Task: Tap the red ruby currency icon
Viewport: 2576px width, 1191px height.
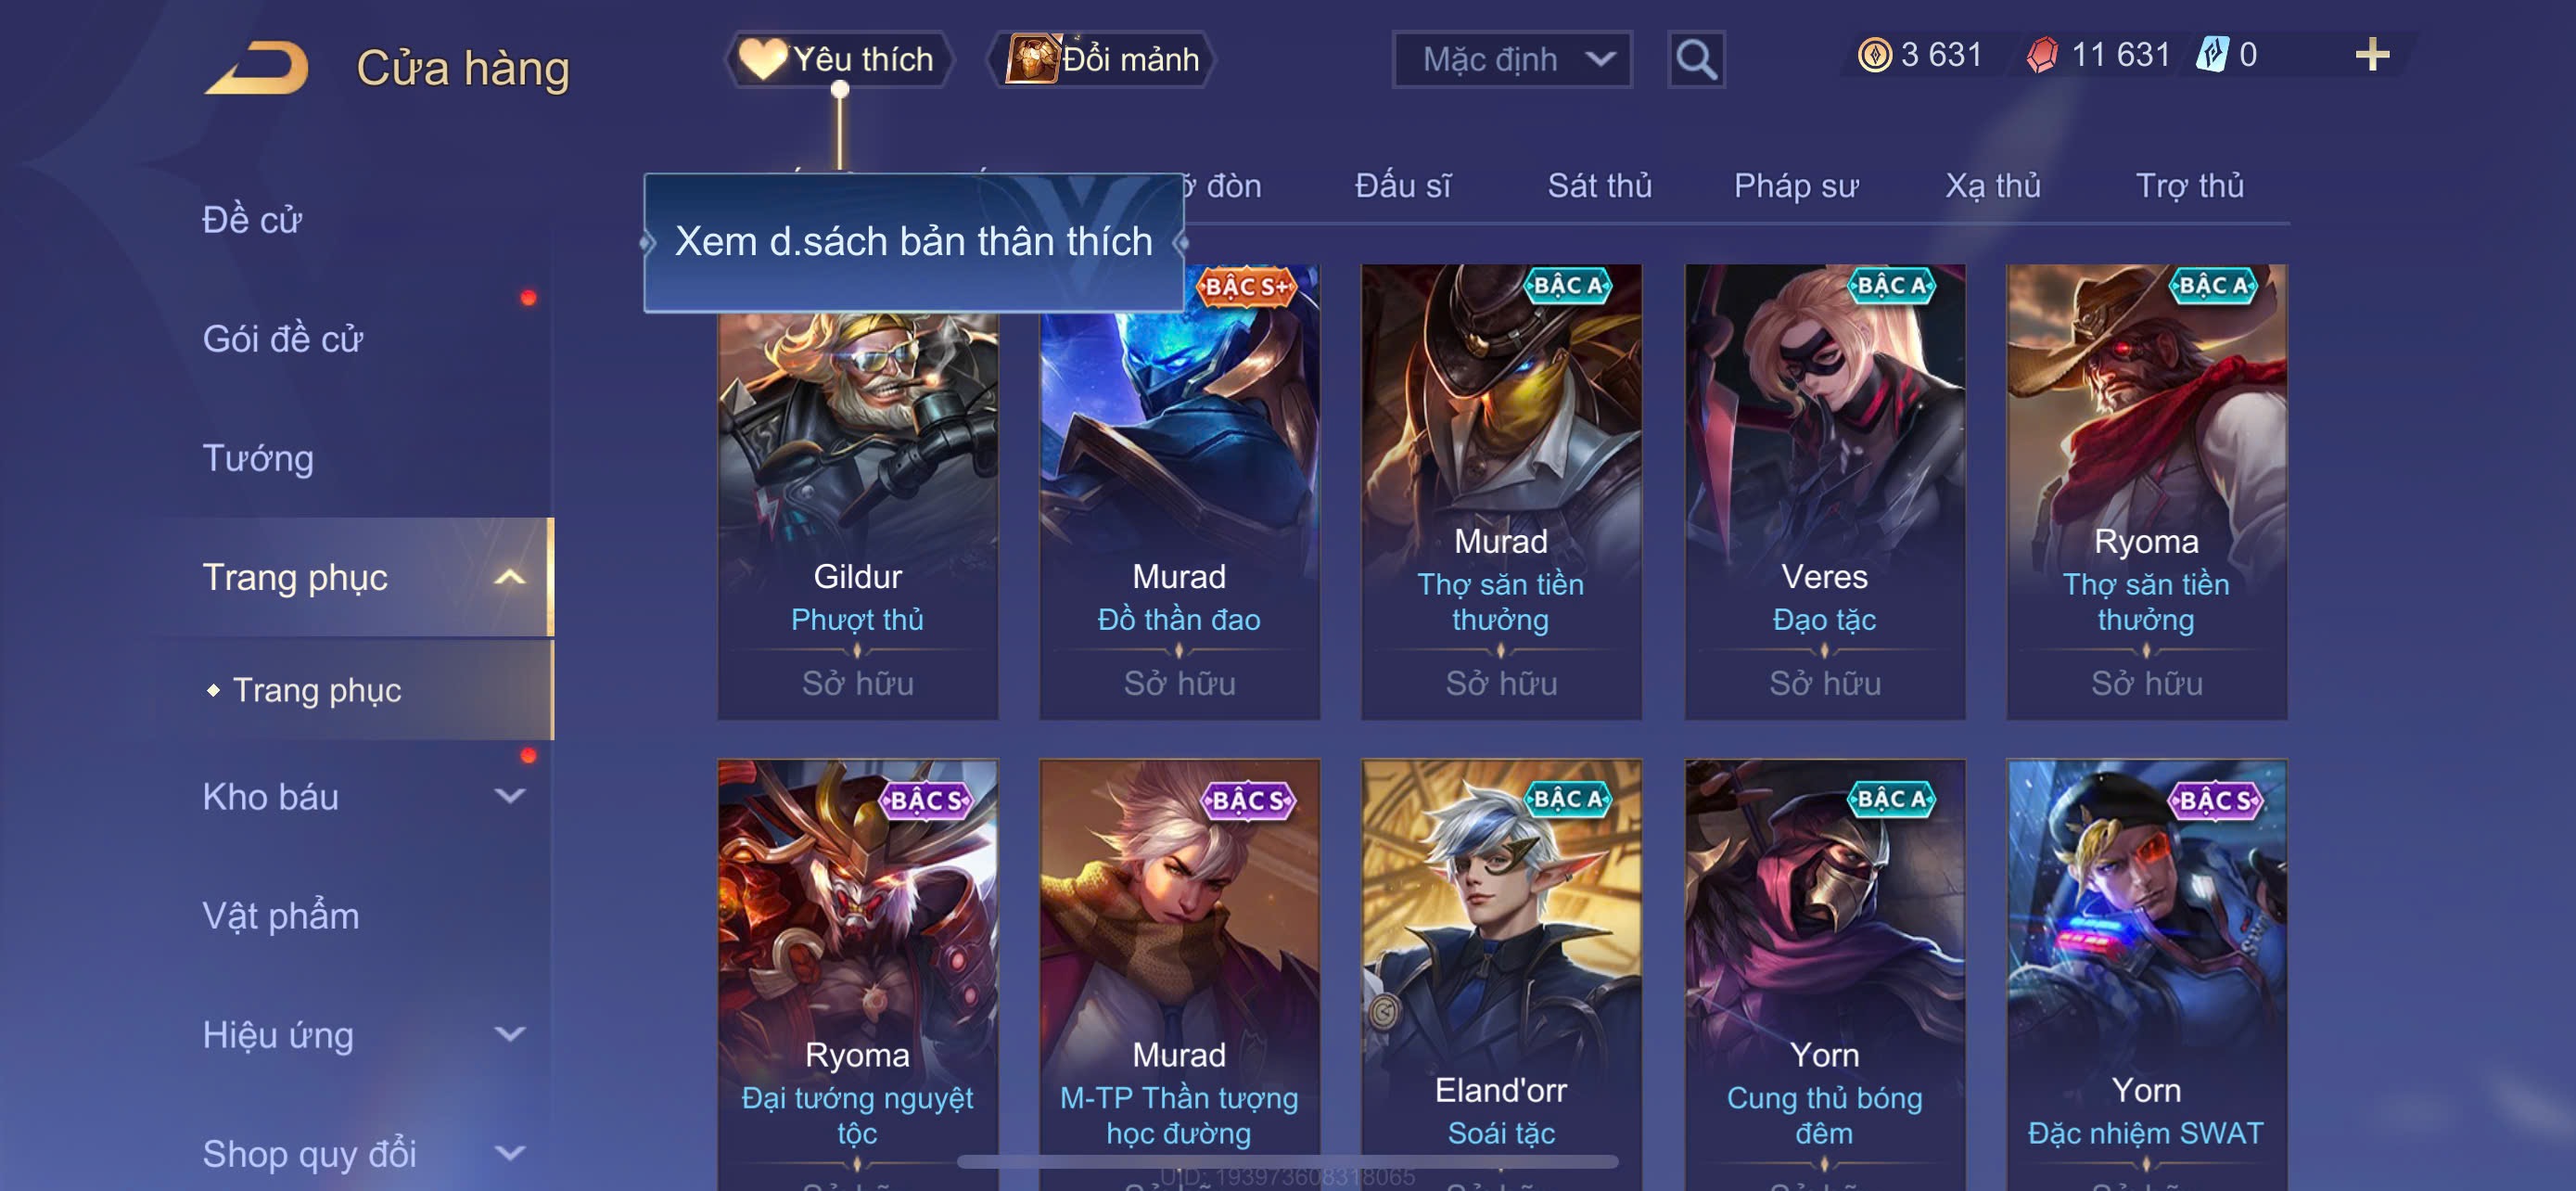Action: 2041,55
